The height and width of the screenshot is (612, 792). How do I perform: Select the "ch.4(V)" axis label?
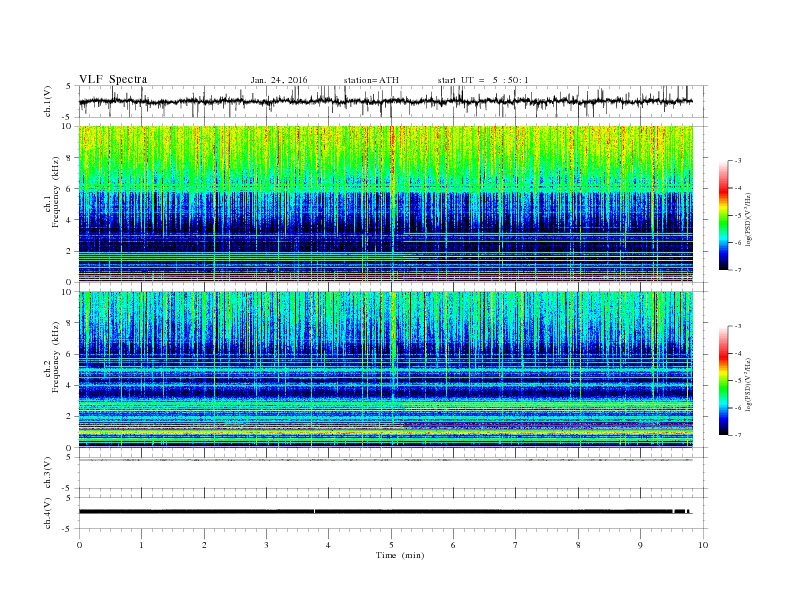click(x=48, y=513)
